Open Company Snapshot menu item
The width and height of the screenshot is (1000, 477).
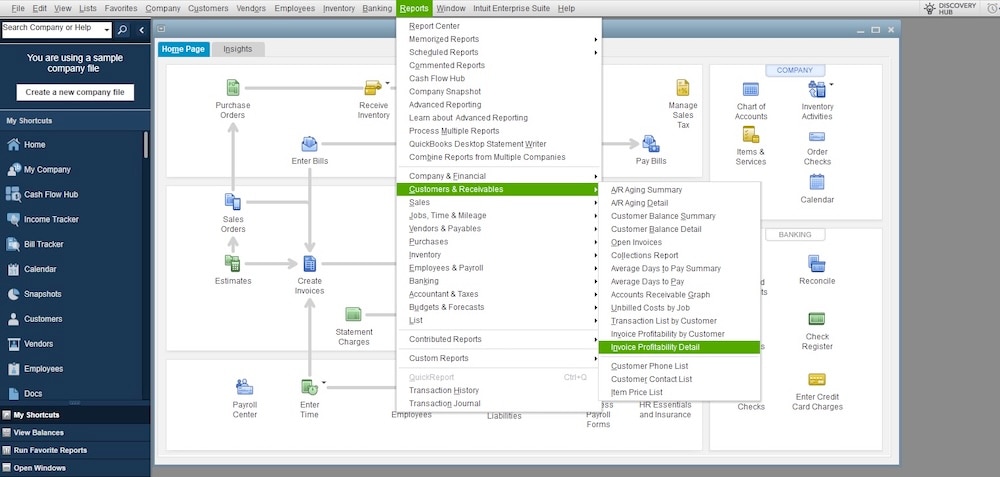pos(499,92)
